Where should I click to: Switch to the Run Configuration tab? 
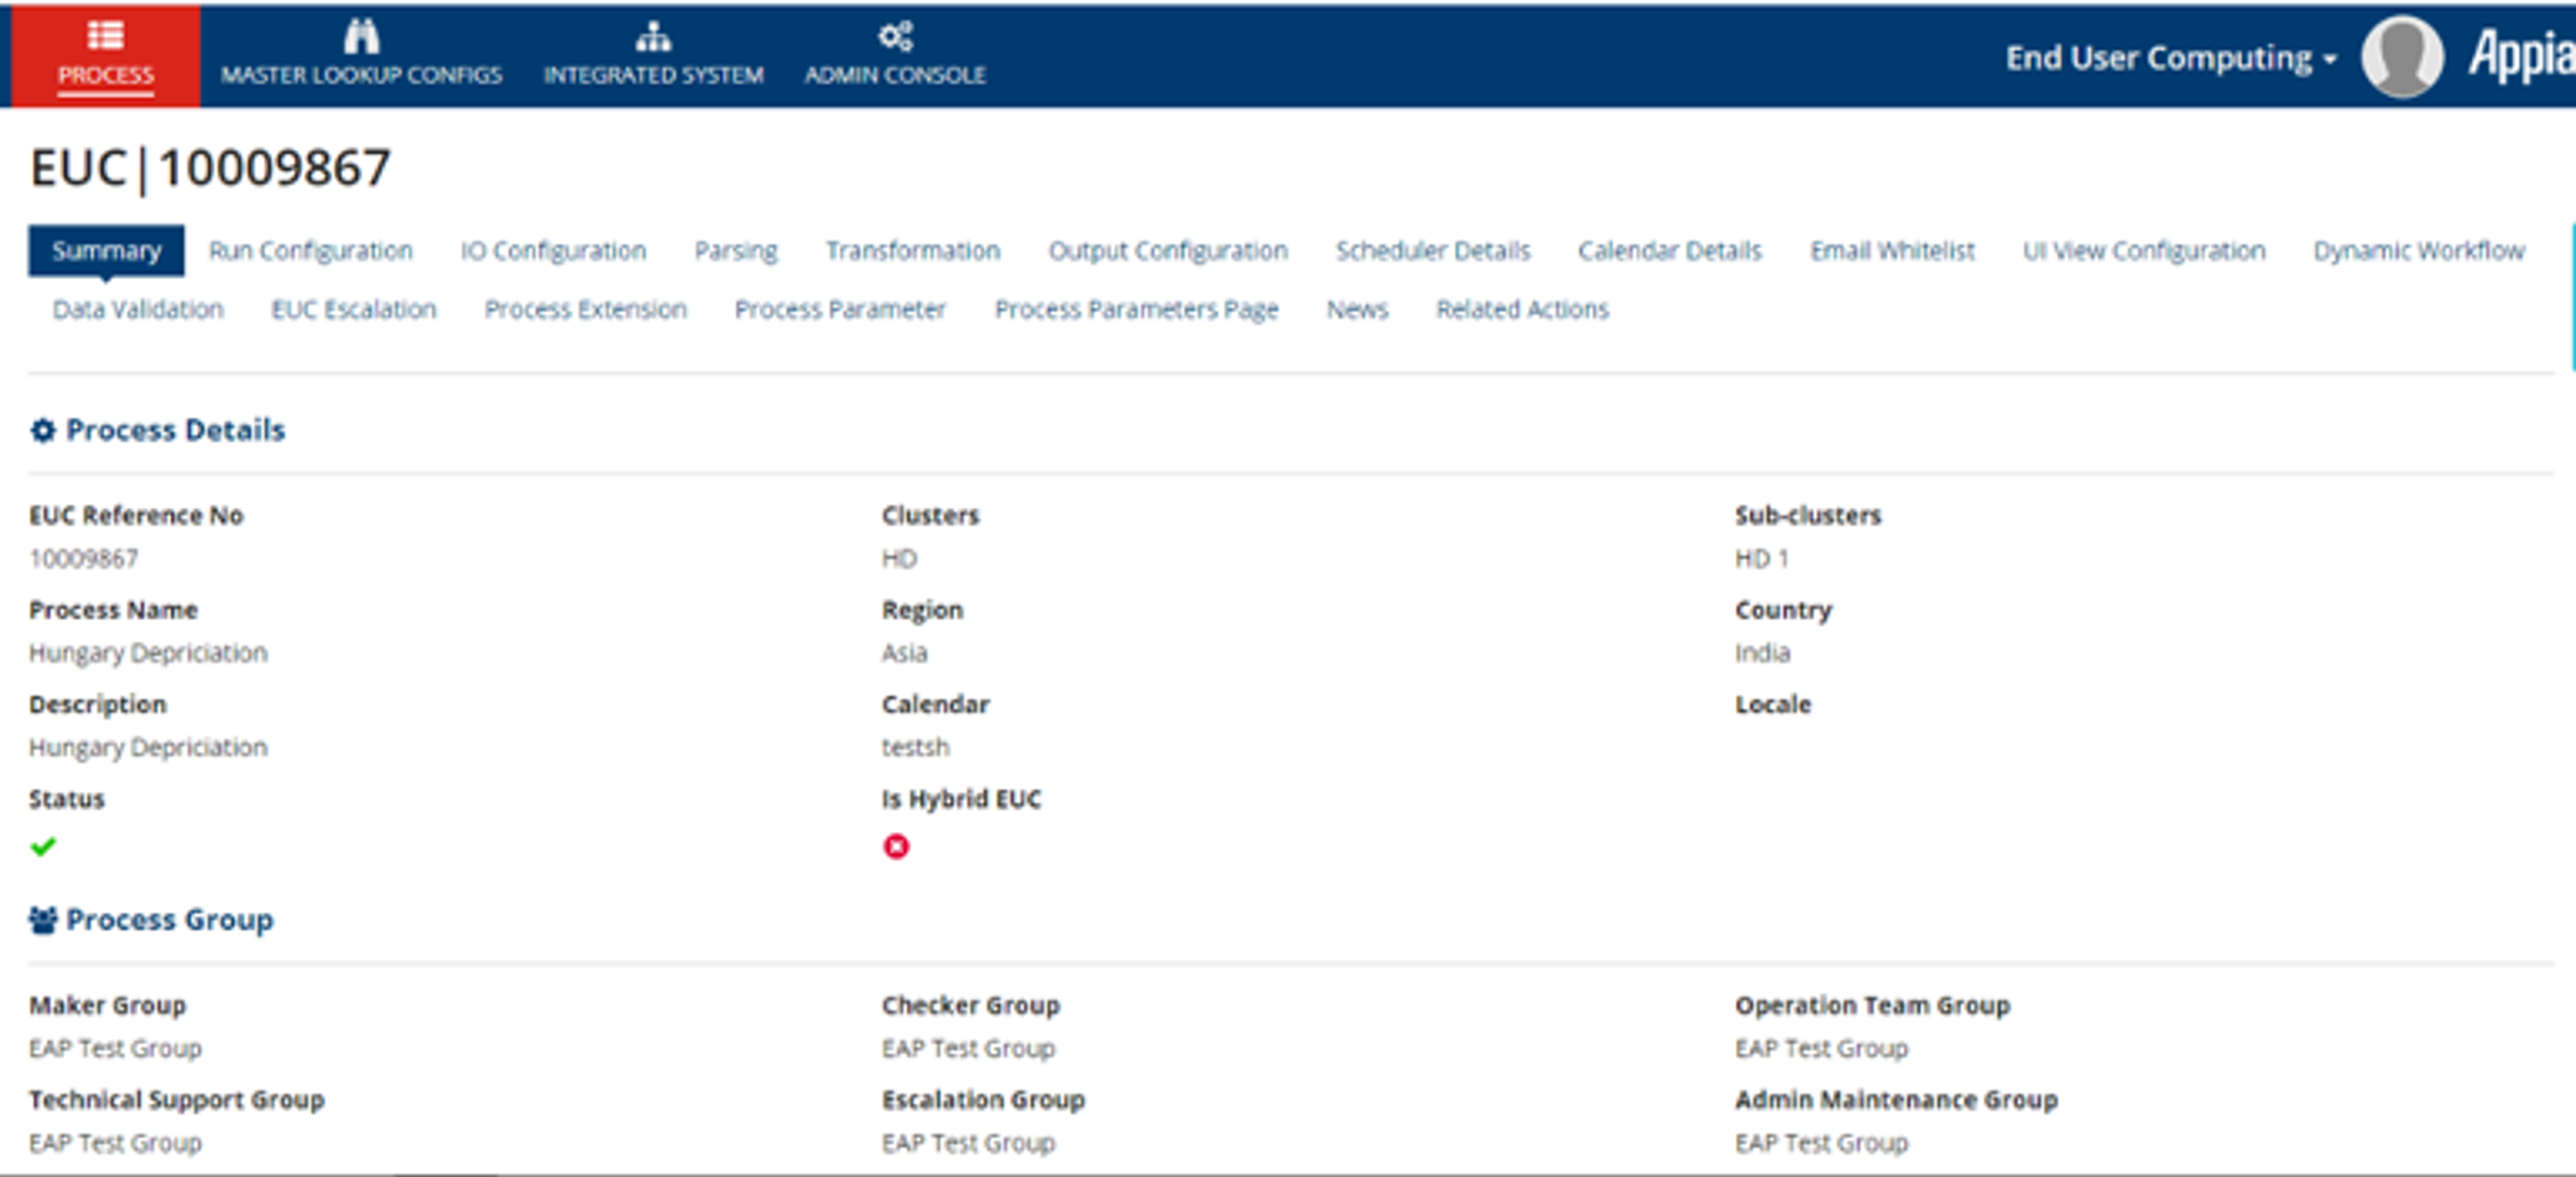[310, 250]
